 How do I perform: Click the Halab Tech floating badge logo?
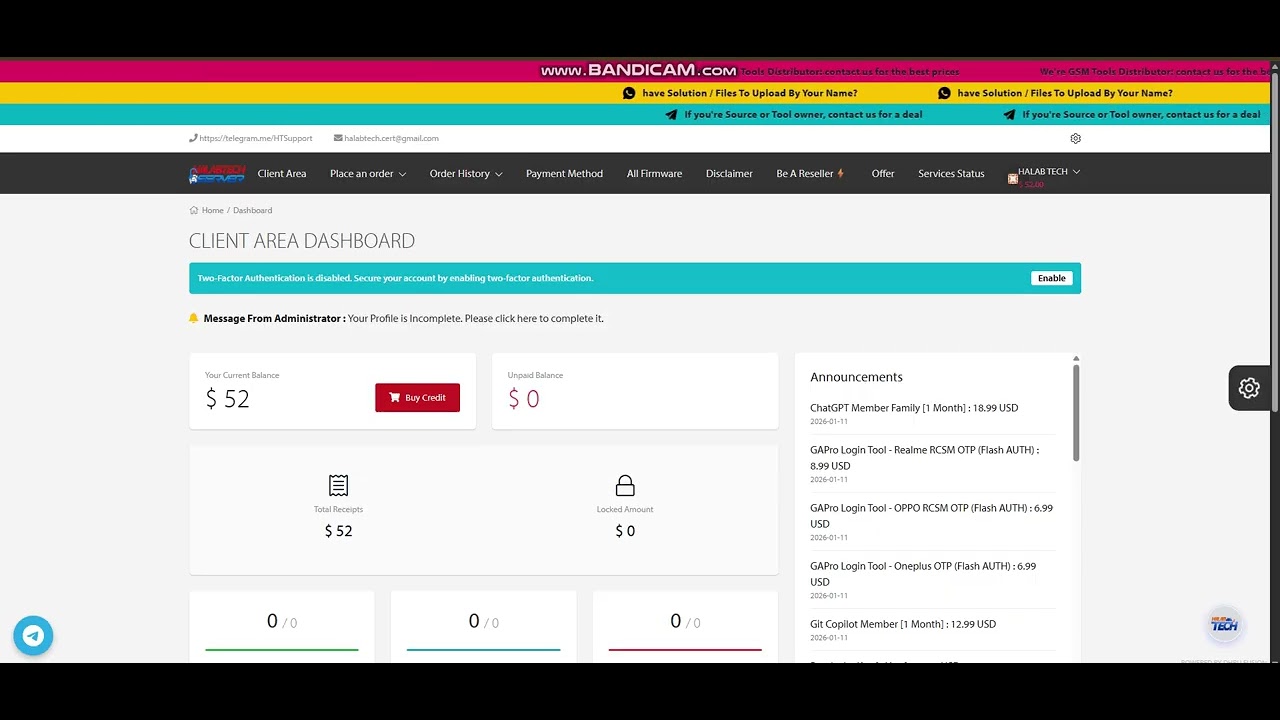[x=1224, y=624]
